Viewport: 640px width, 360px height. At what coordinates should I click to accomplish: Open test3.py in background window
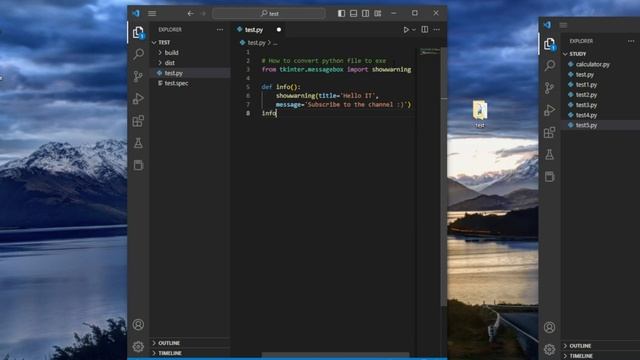pos(586,105)
